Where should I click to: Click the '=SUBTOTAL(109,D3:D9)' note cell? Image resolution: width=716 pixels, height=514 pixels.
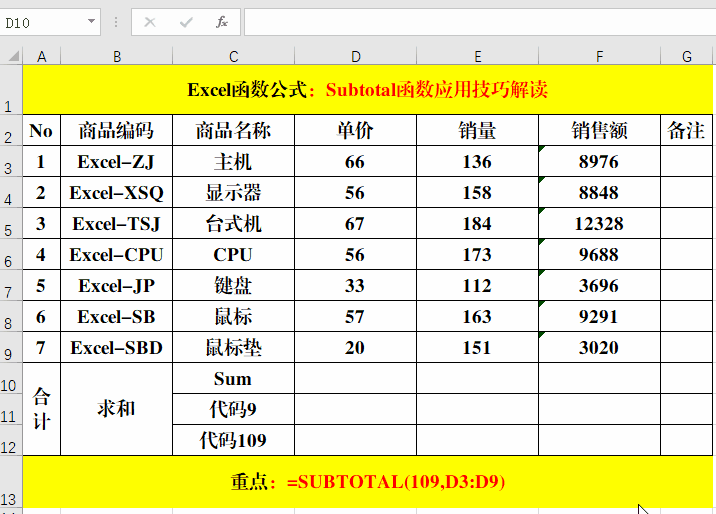pyautogui.click(x=368, y=482)
